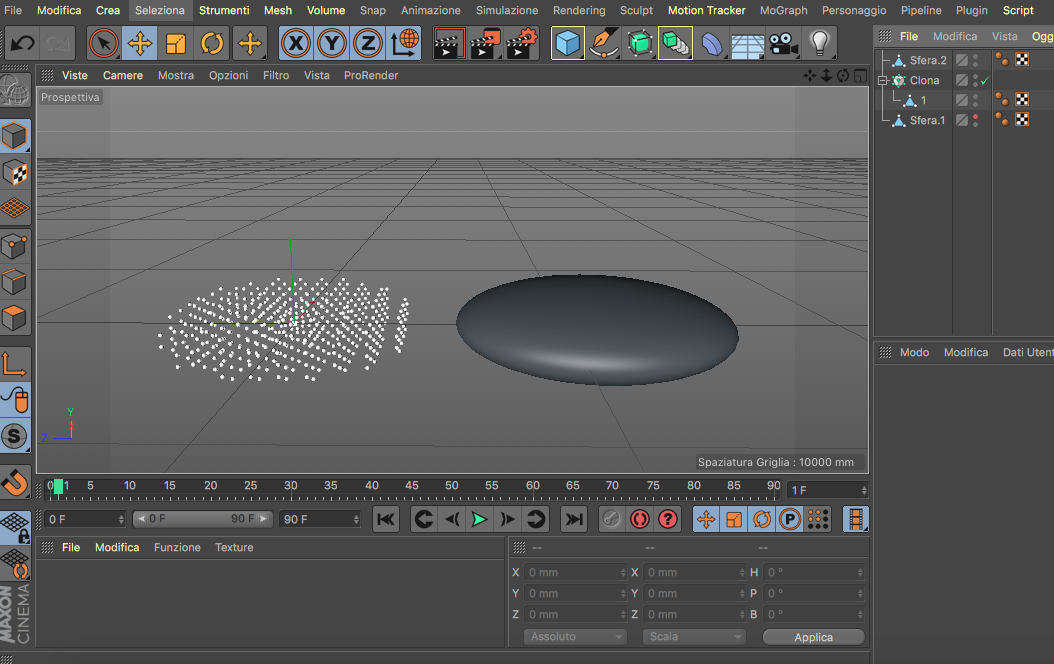Click the Pen spline tool icon
This screenshot has width=1054, height=664.
click(603, 44)
